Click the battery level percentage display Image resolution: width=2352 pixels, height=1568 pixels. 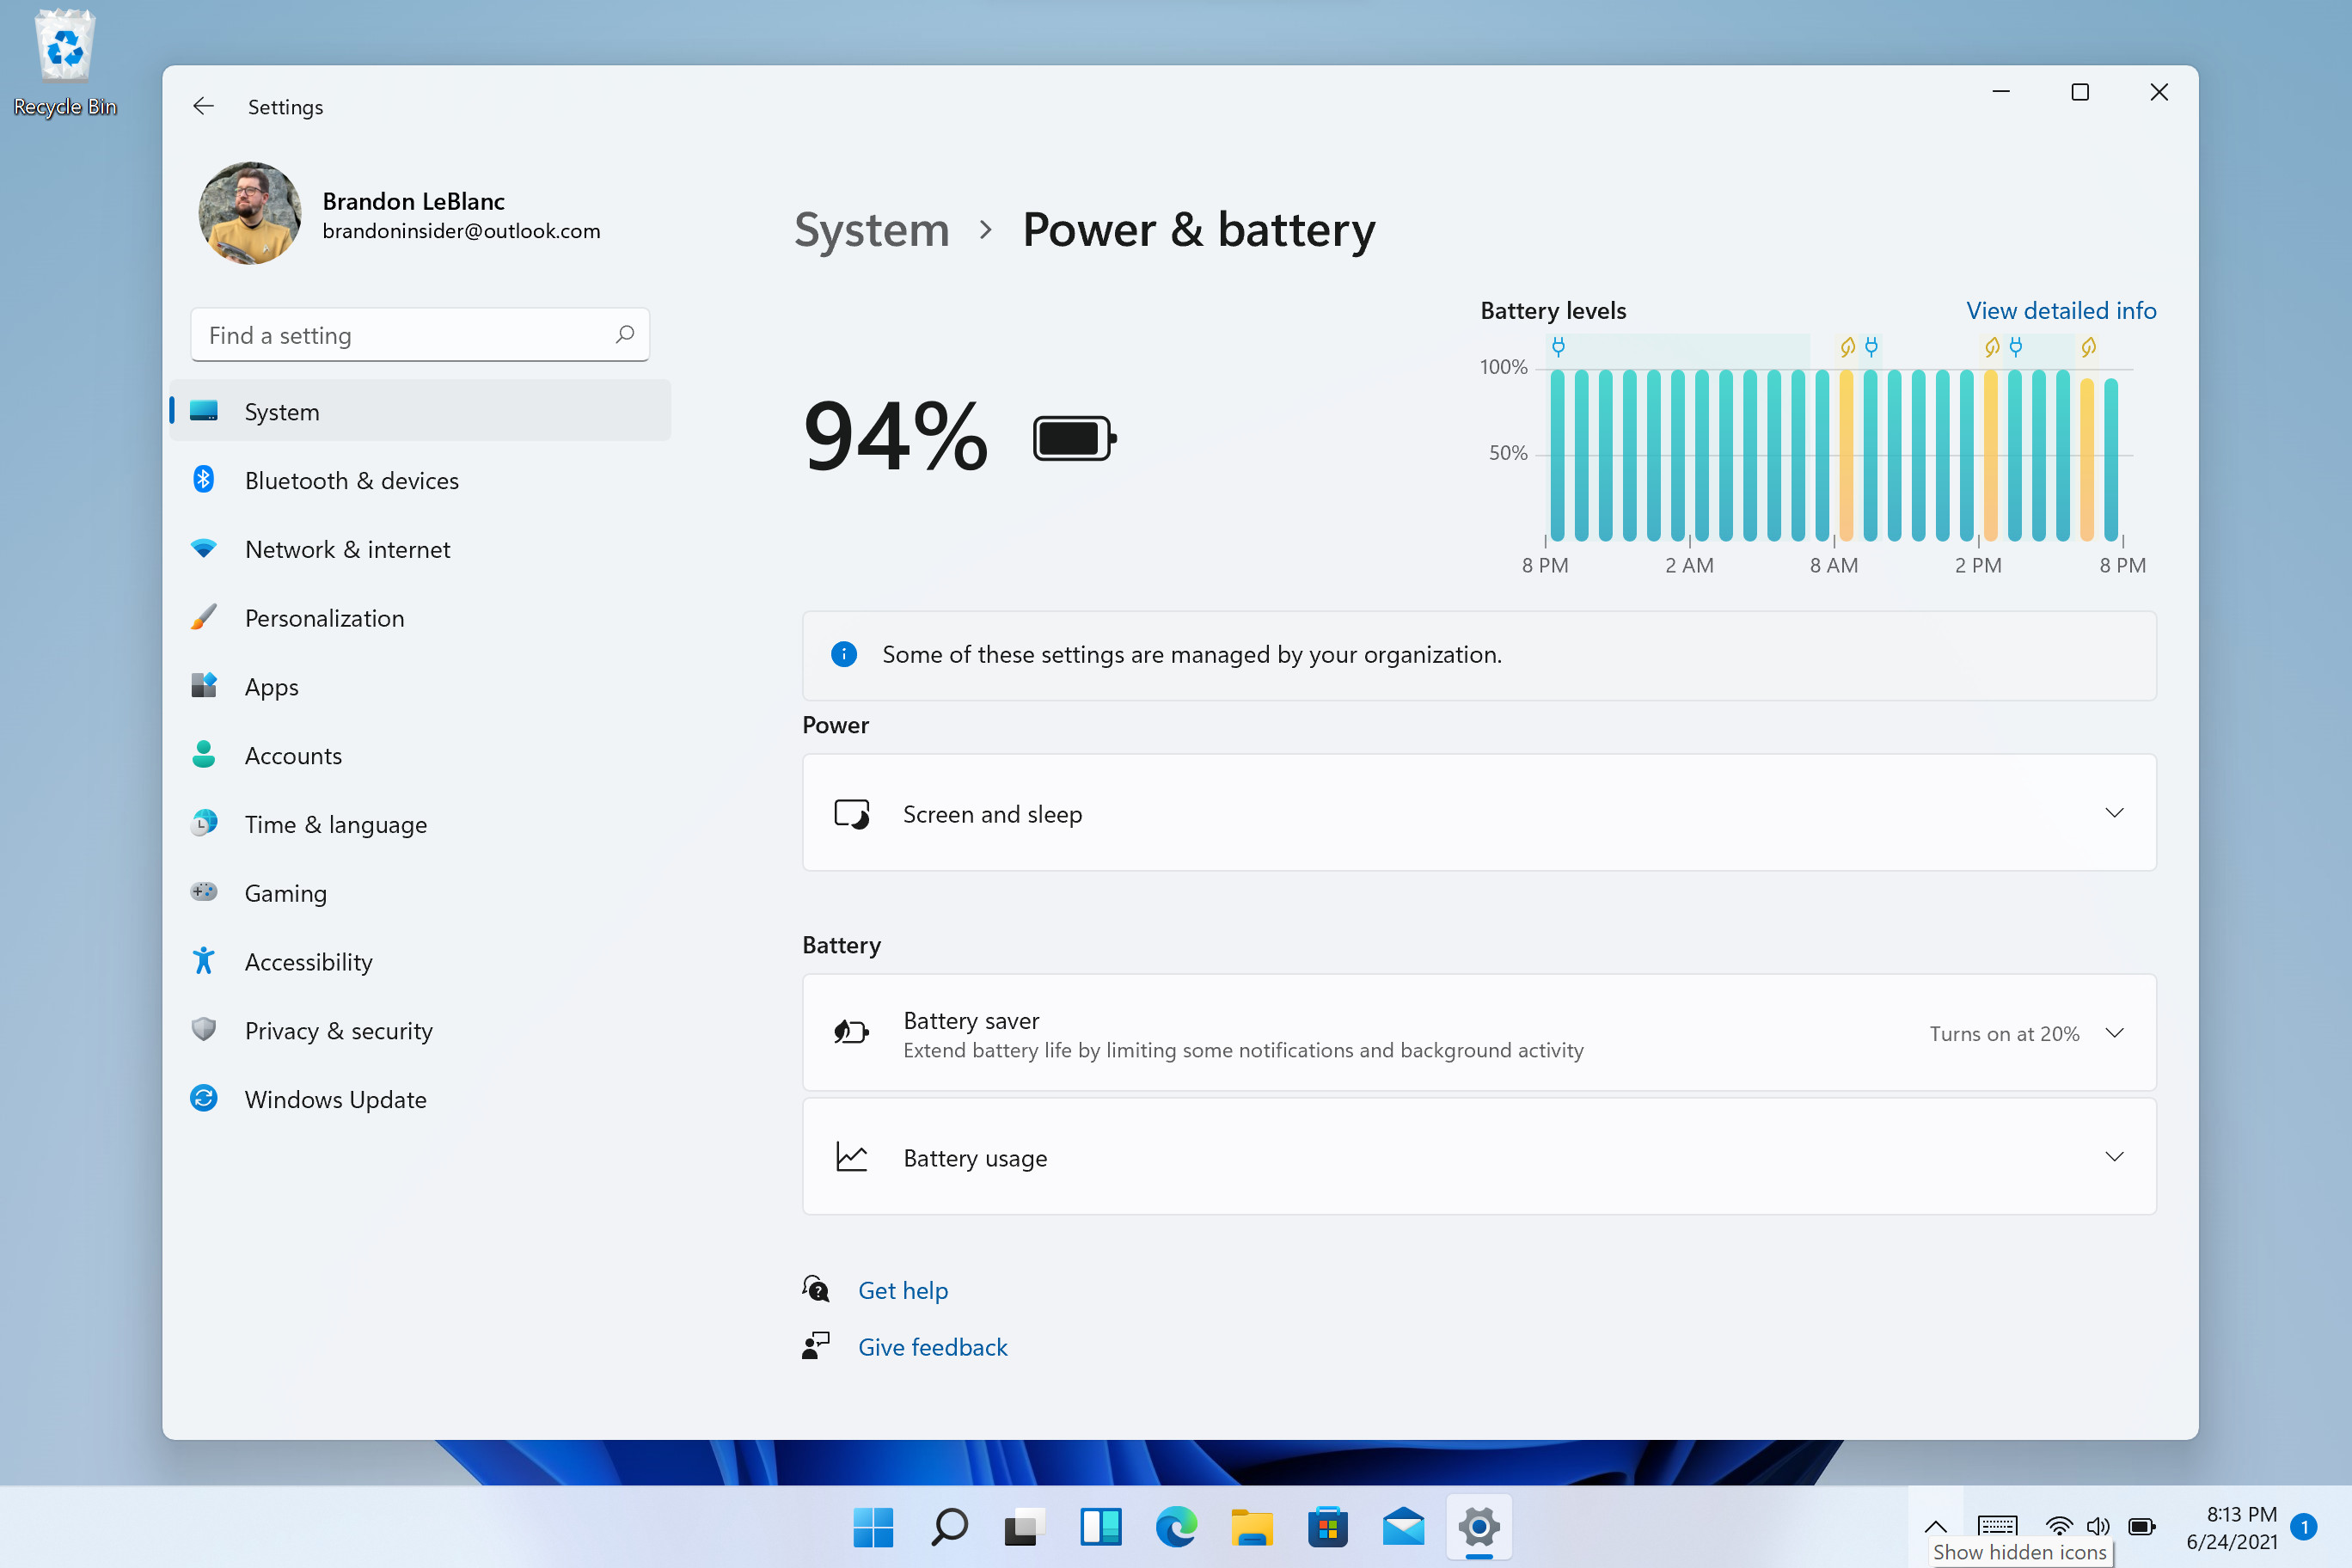pos(892,434)
